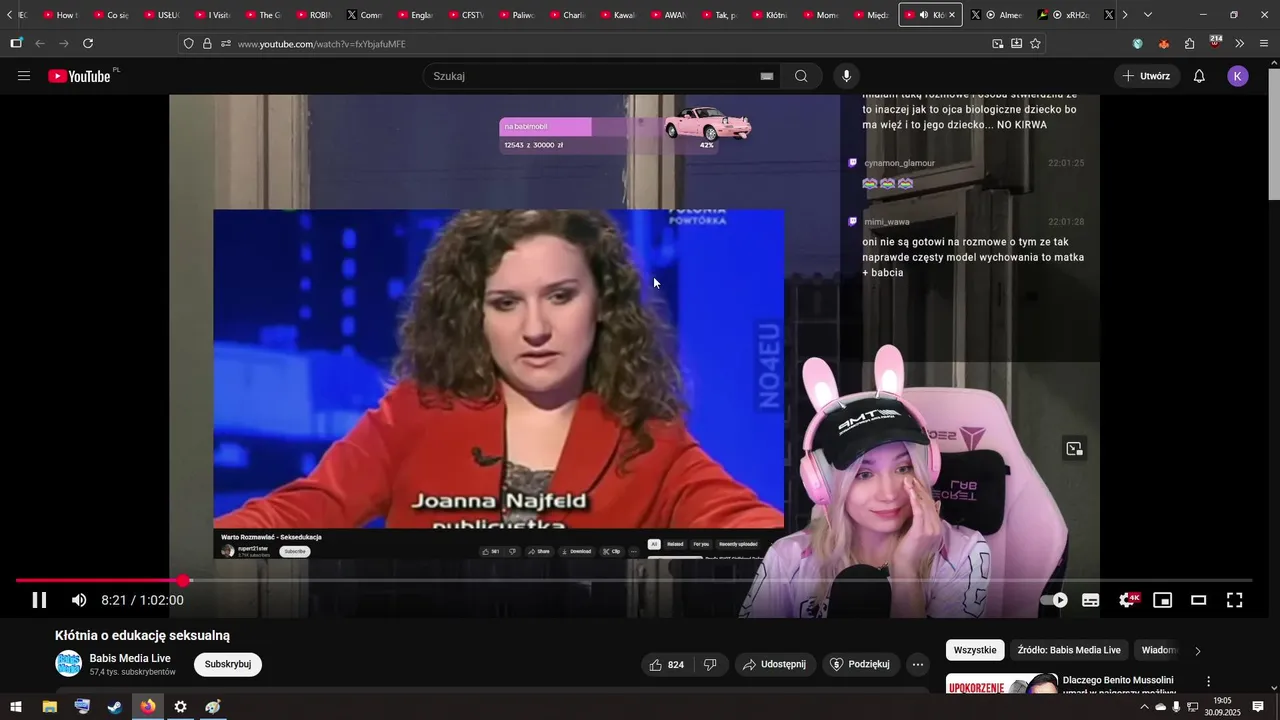Select the Wiadom… filter chip
Image resolution: width=1280 pixels, height=720 pixels.
(1158, 650)
